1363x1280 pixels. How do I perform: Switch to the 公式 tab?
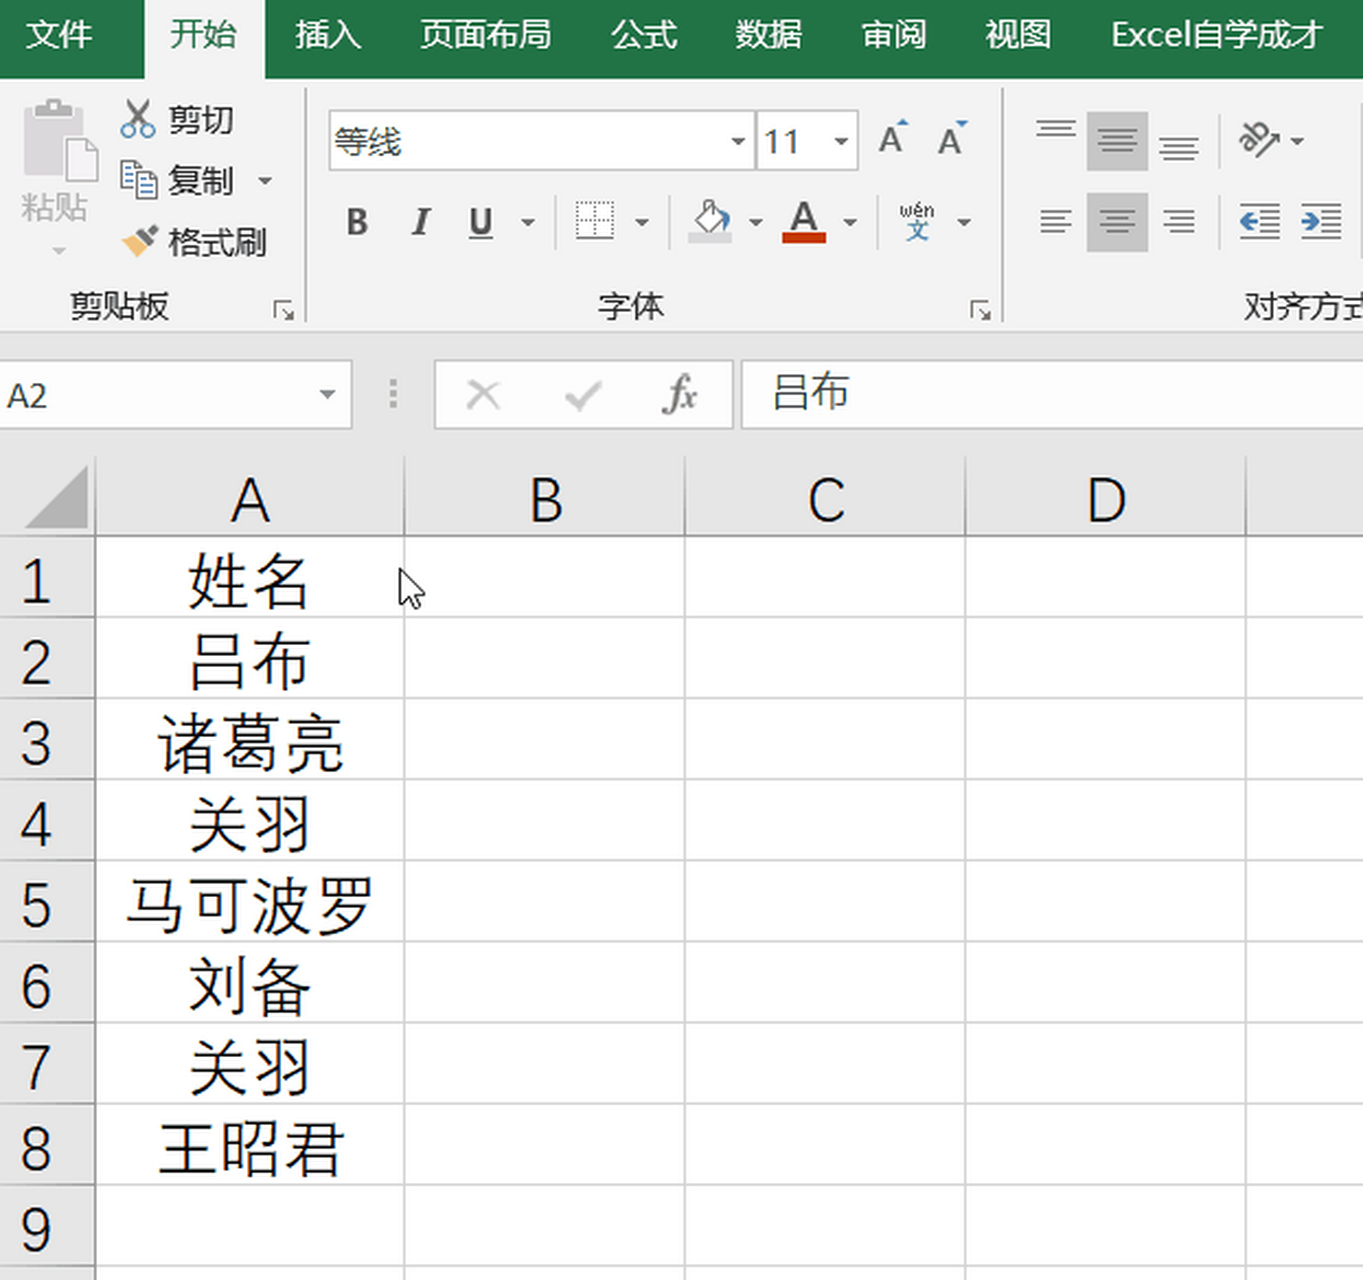[x=644, y=35]
